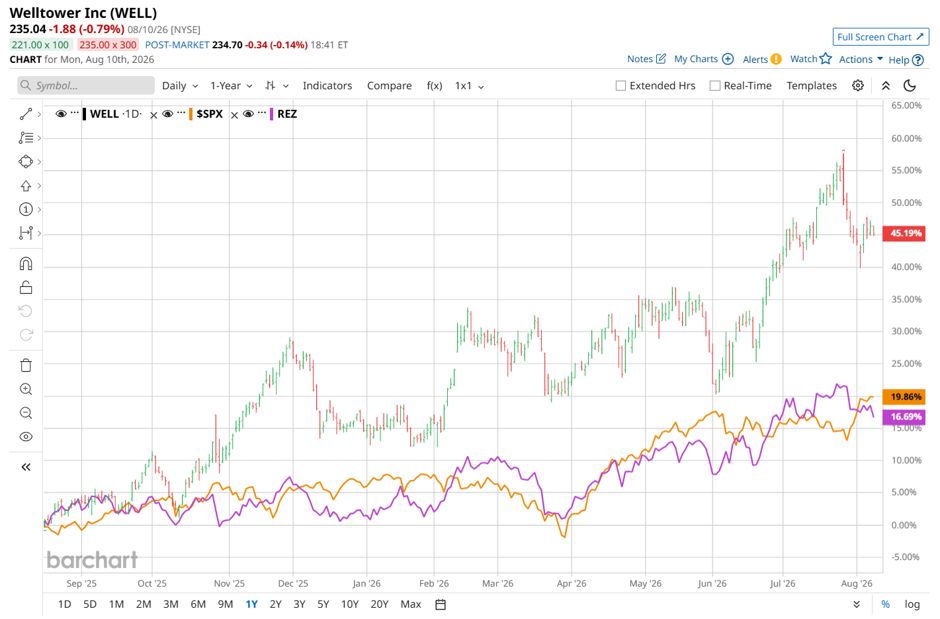This screenshot has width=940, height=619.
Task: Open Notes pencil icon
Action: [661, 59]
